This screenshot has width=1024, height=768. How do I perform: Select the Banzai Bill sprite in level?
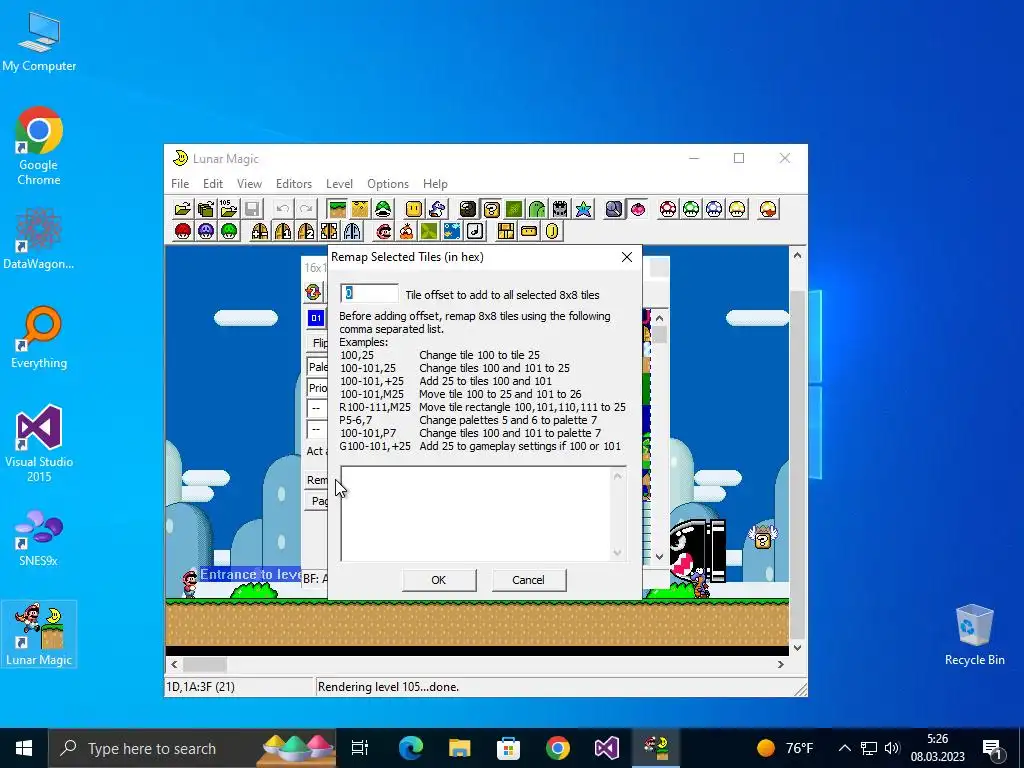click(696, 550)
